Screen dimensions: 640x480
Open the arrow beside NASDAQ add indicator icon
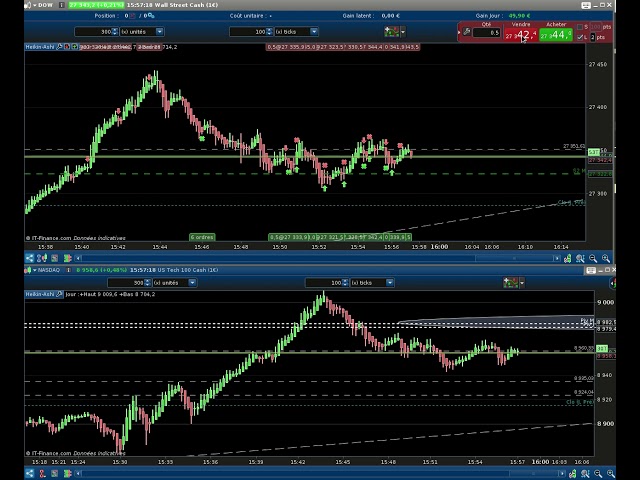pos(522,282)
